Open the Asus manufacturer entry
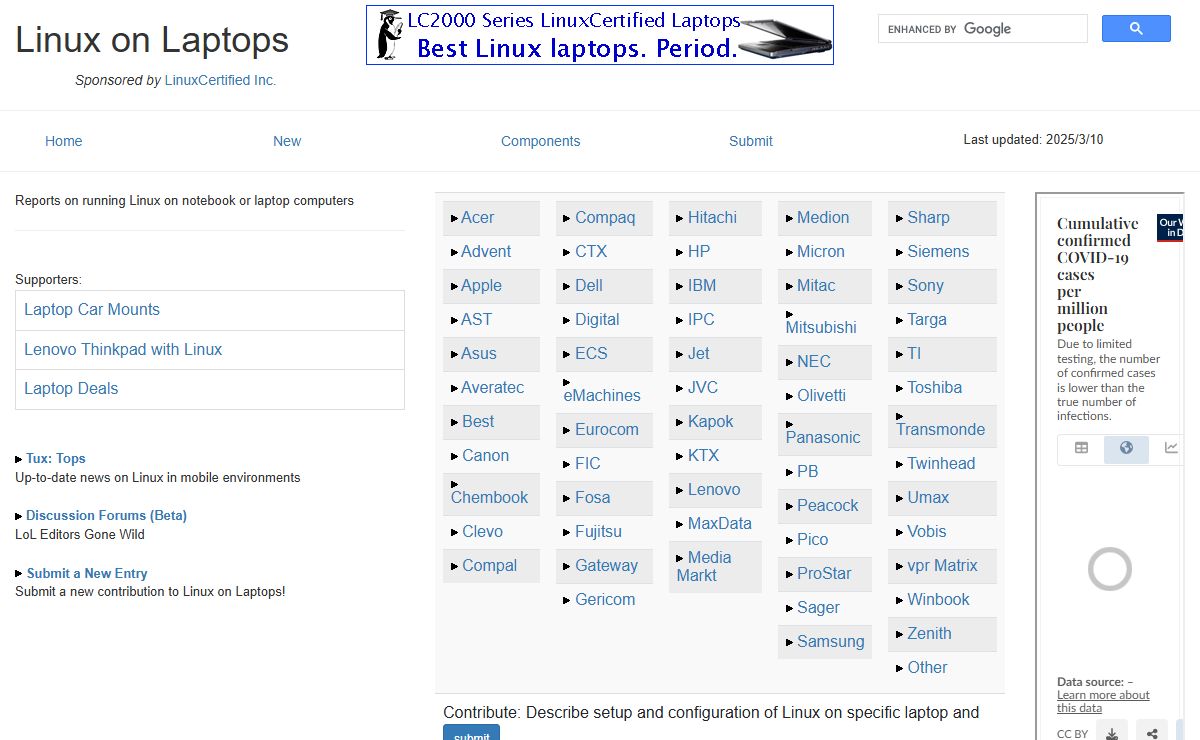The height and width of the screenshot is (740, 1200). point(479,354)
